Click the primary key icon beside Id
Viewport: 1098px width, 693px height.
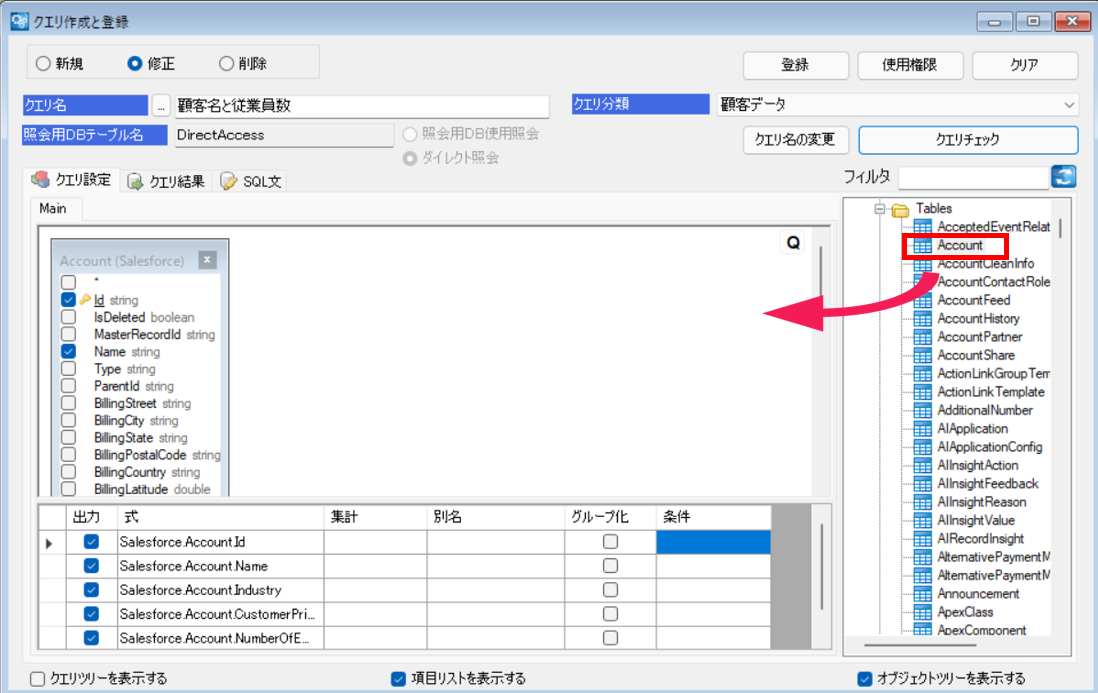(85, 300)
